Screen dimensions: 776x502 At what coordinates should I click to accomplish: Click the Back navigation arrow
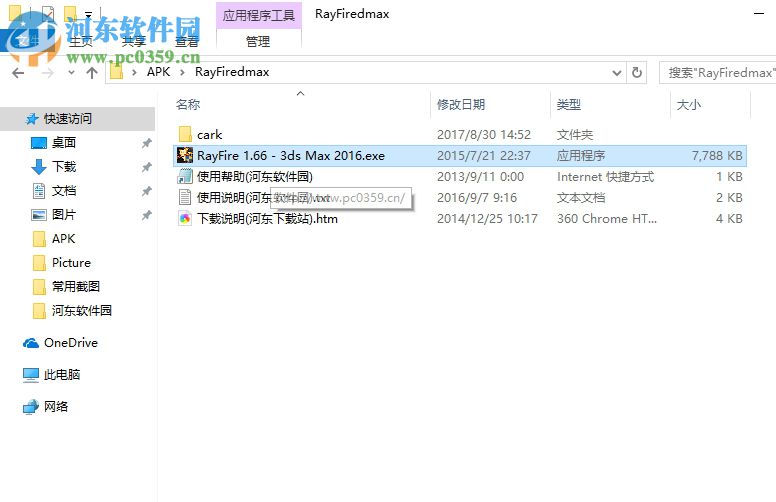click(x=18, y=73)
